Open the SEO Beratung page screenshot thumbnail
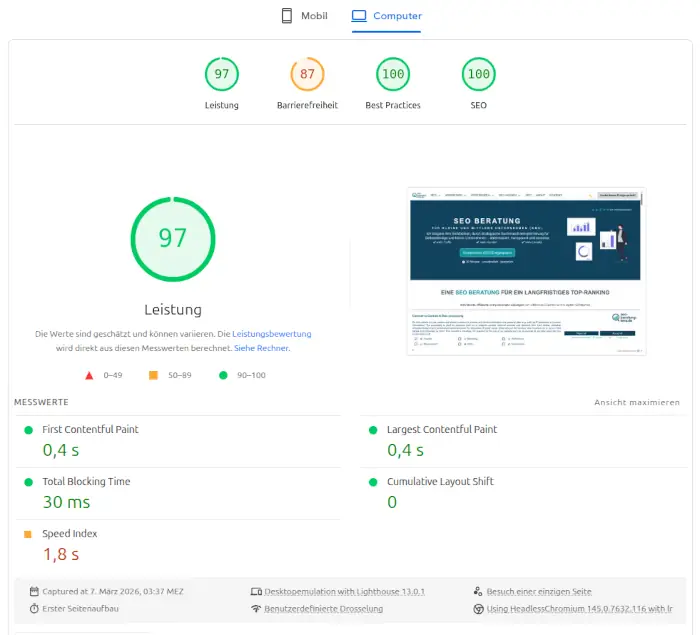The height and width of the screenshot is (635, 700). [x=526, y=271]
